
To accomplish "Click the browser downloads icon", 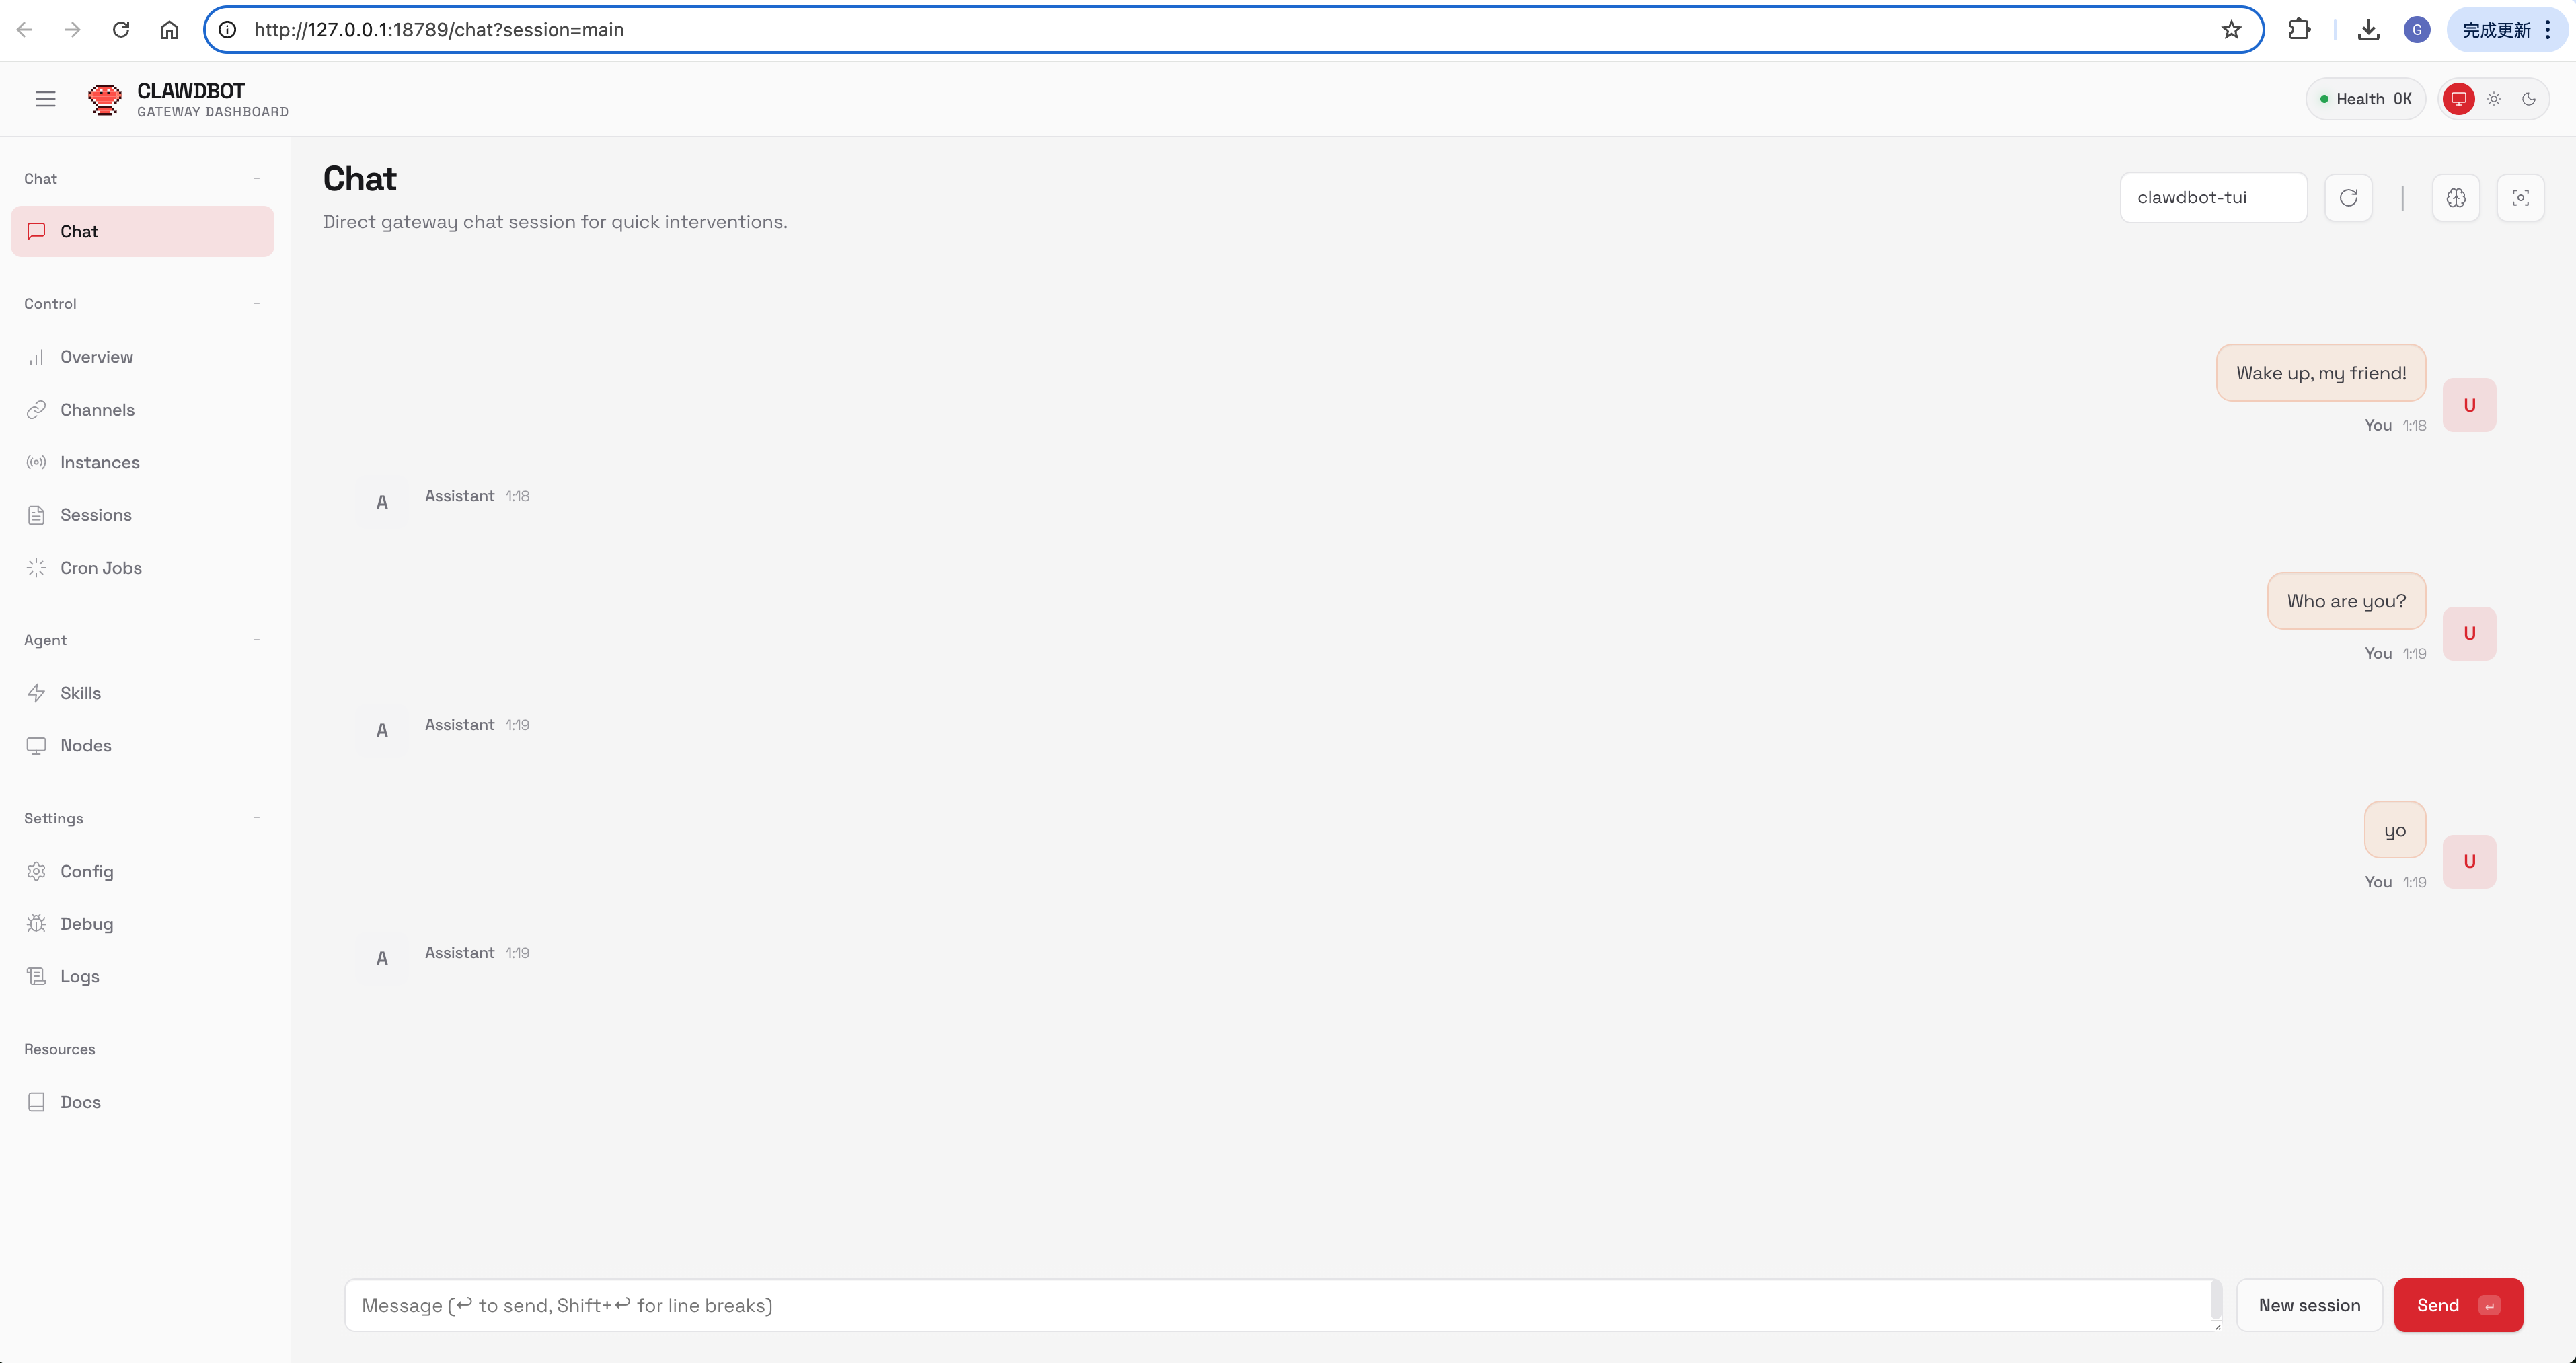I will (x=2368, y=29).
